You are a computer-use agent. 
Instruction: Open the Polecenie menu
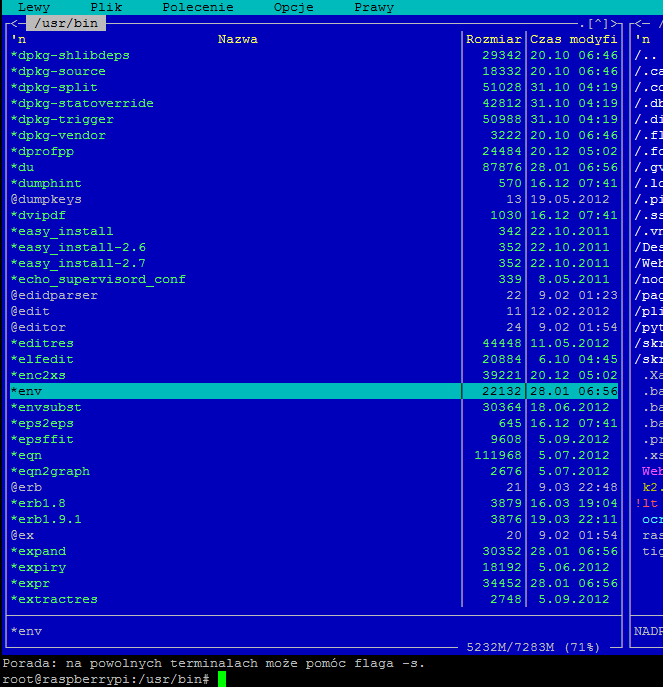pyautogui.click(x=198, y=7)
